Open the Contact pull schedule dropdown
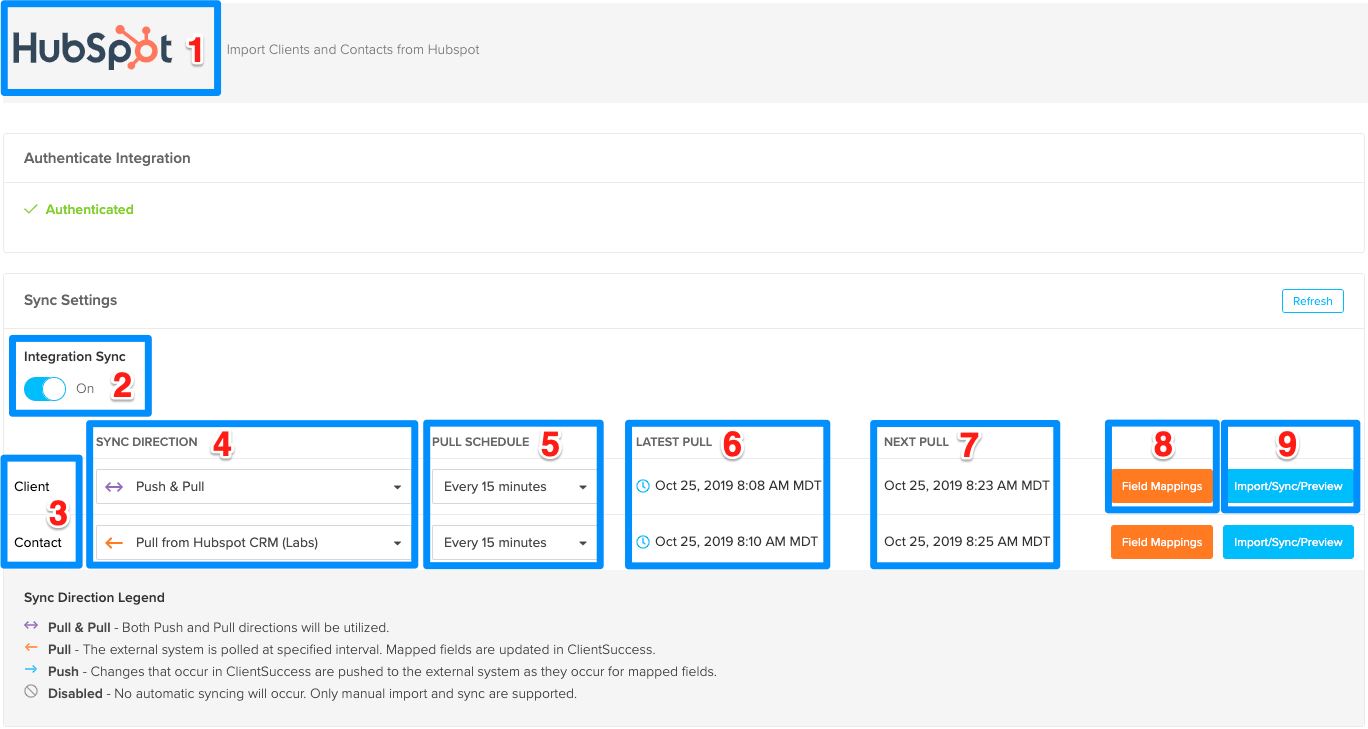The image size is (1368, 729). [514, 543]
